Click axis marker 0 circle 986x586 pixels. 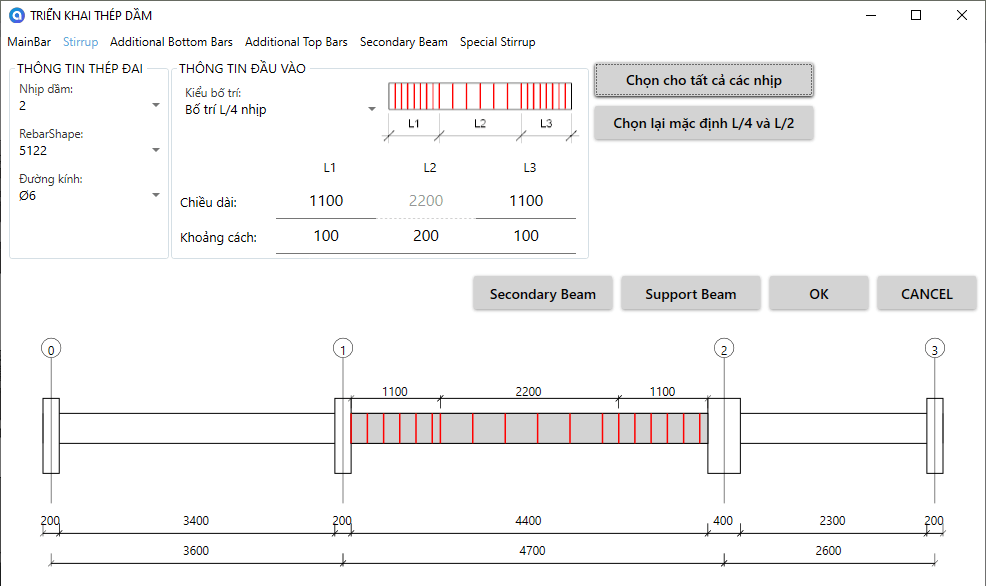coord(51,349)
